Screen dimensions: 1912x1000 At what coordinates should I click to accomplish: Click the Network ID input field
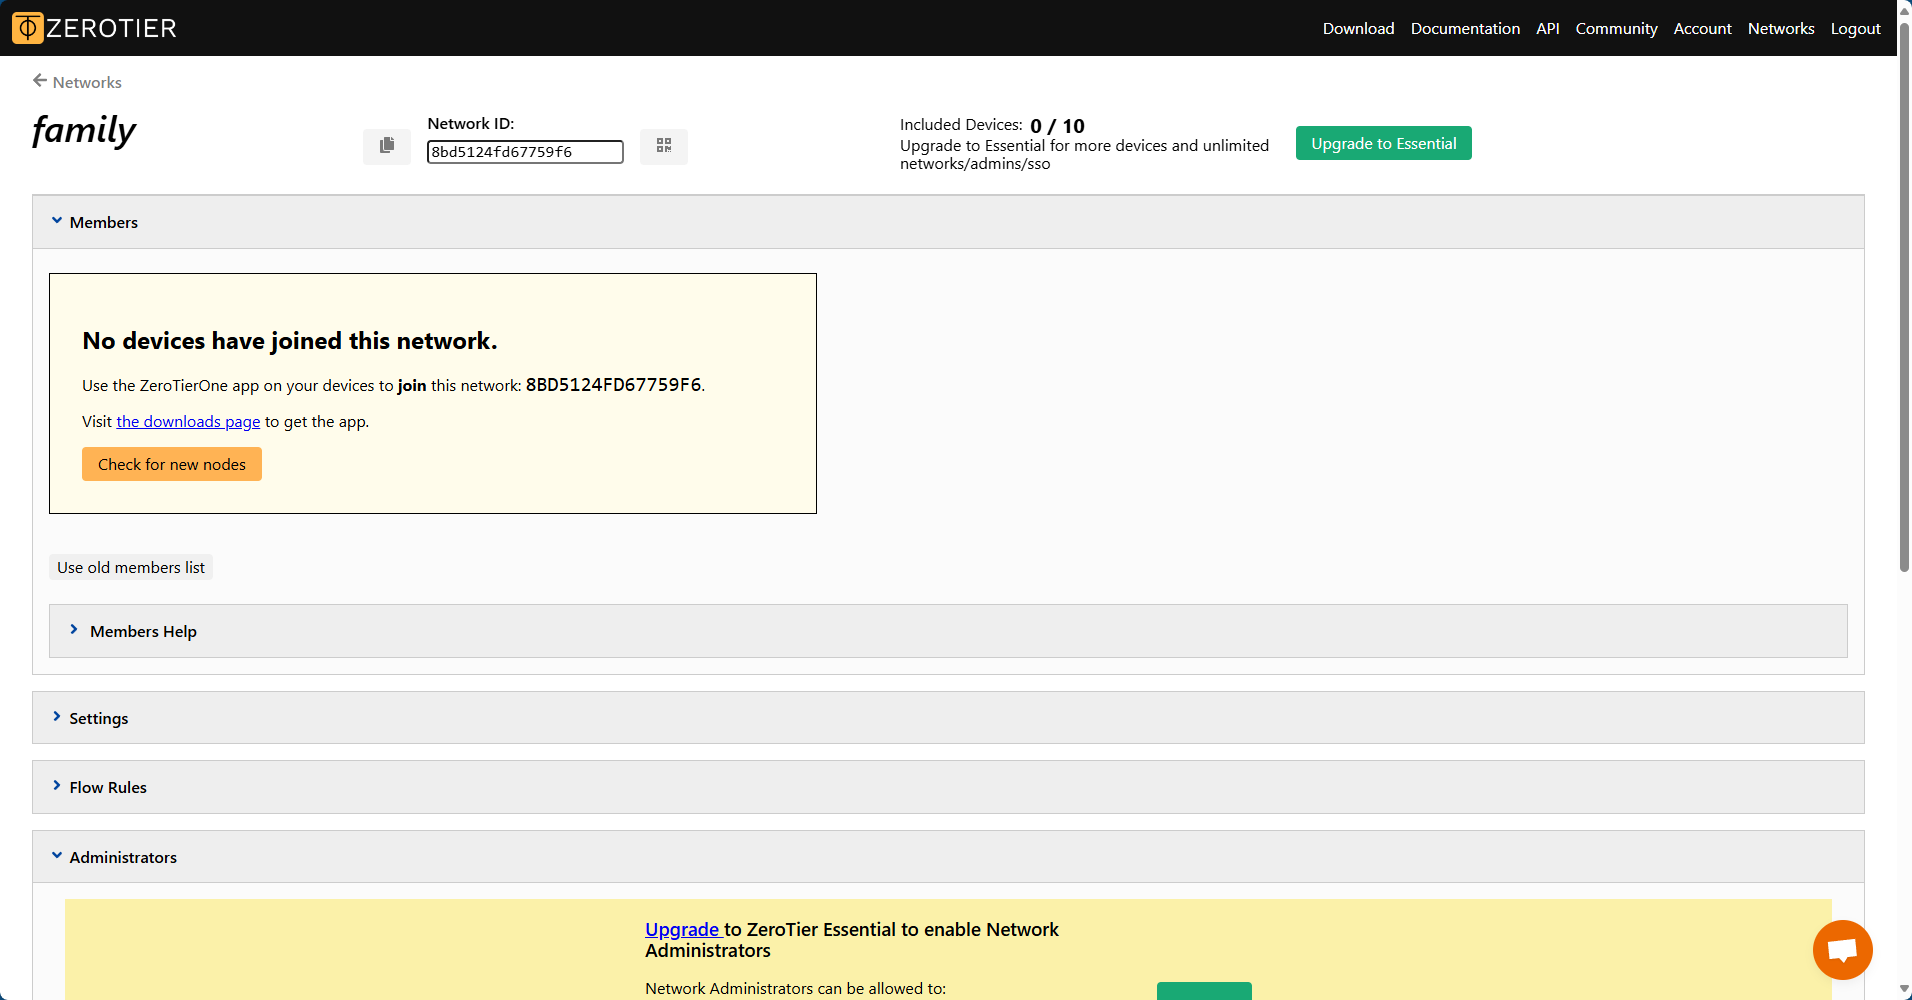pos(525,152)
